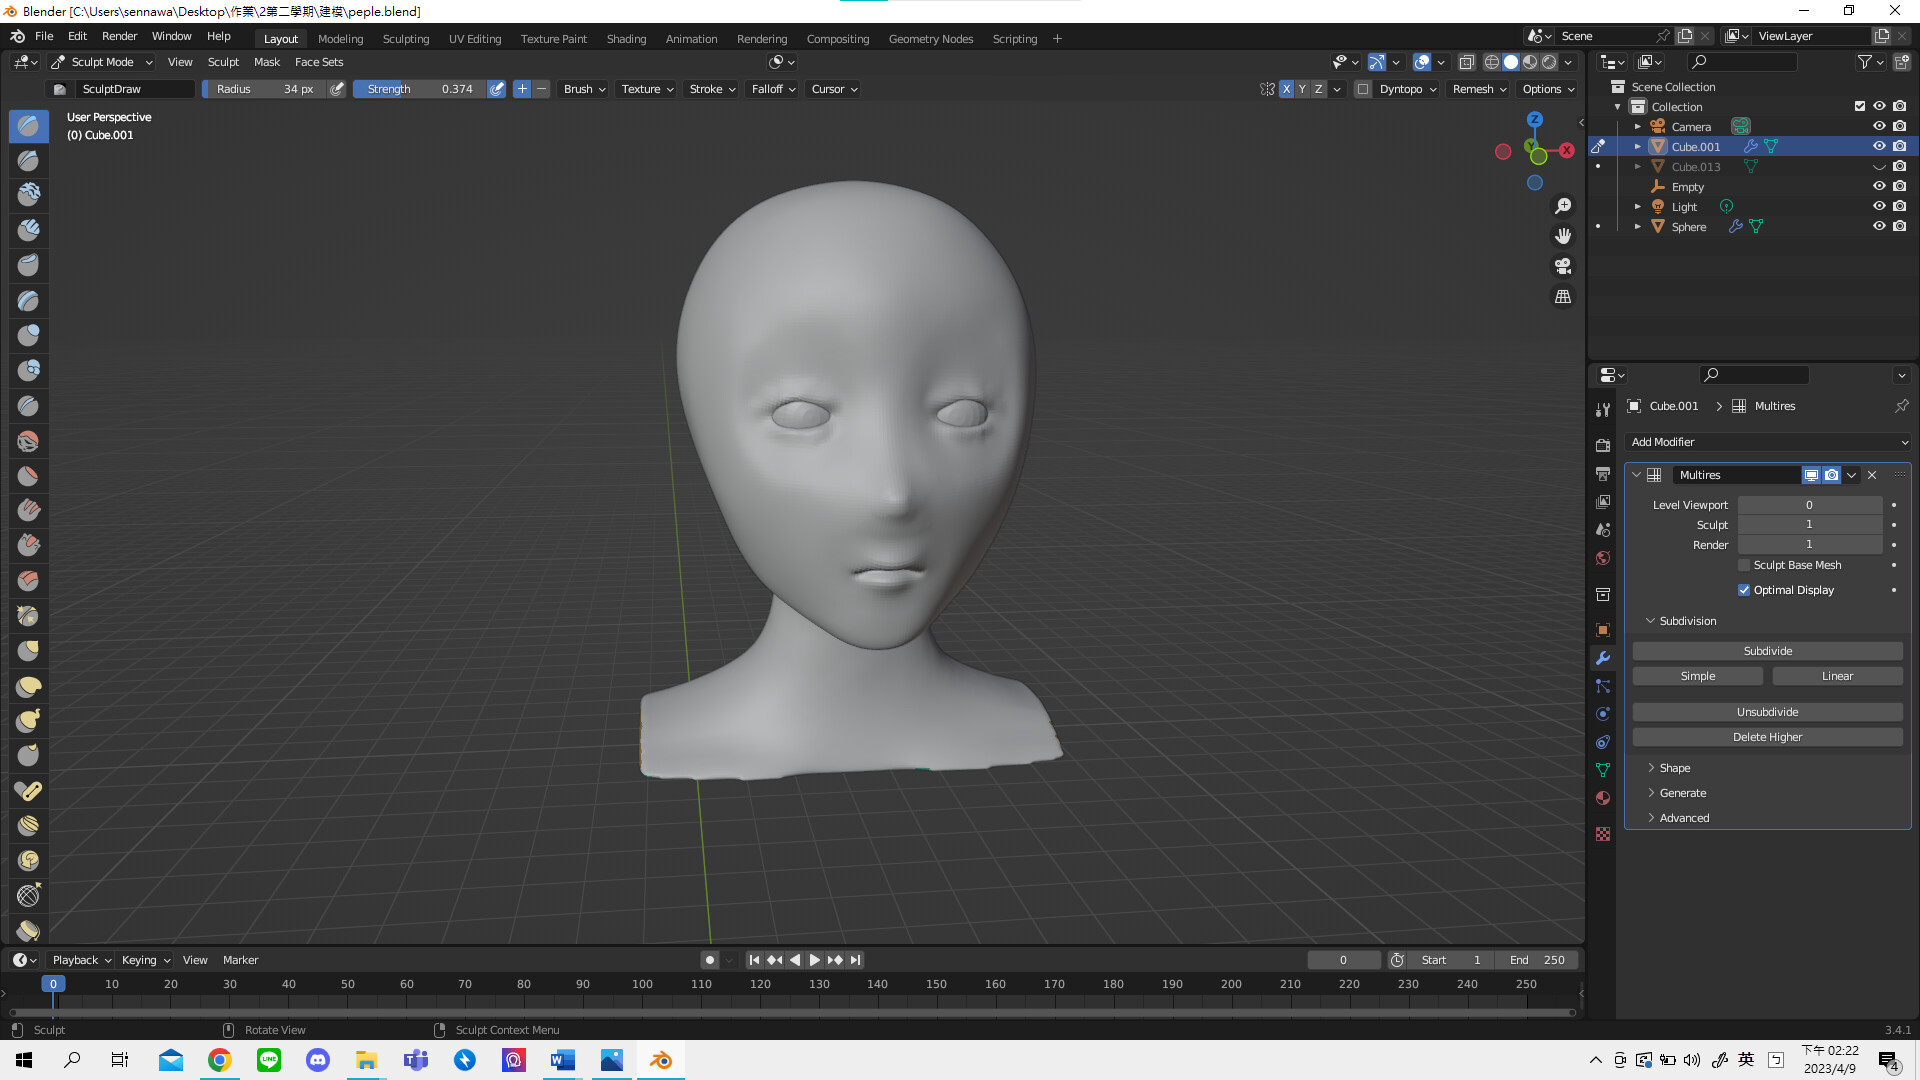The image size is (1920, 1080).
Task: Uncheck the Optimal Display checkbox
Action: (1744, 590)
